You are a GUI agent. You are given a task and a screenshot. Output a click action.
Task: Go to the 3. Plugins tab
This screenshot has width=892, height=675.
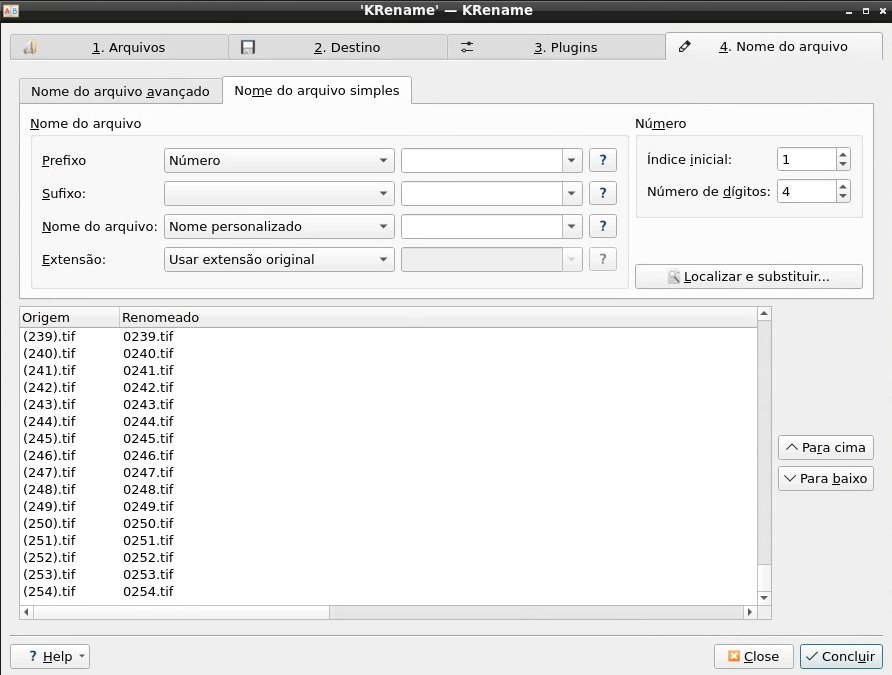[x=556, y=47]
